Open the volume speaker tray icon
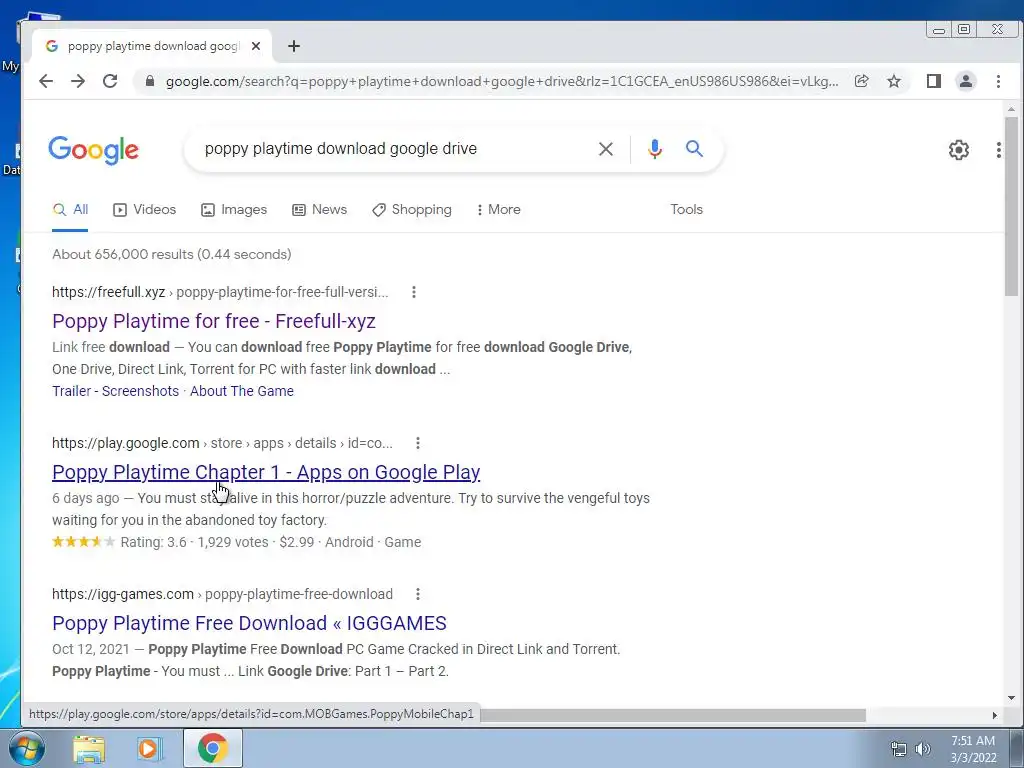The width and height of the screenshot is (1024, 768). (923, 749)
